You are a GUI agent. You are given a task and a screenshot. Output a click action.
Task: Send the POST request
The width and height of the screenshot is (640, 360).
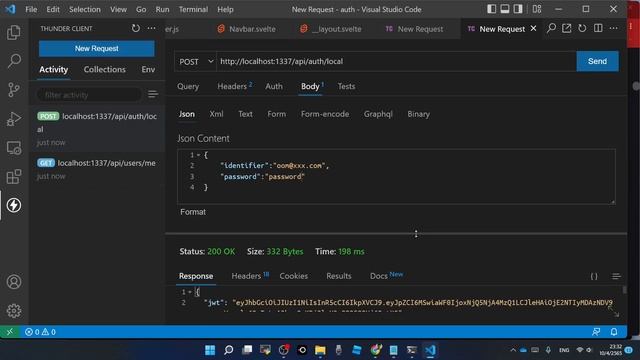click(x=597, y=61)
